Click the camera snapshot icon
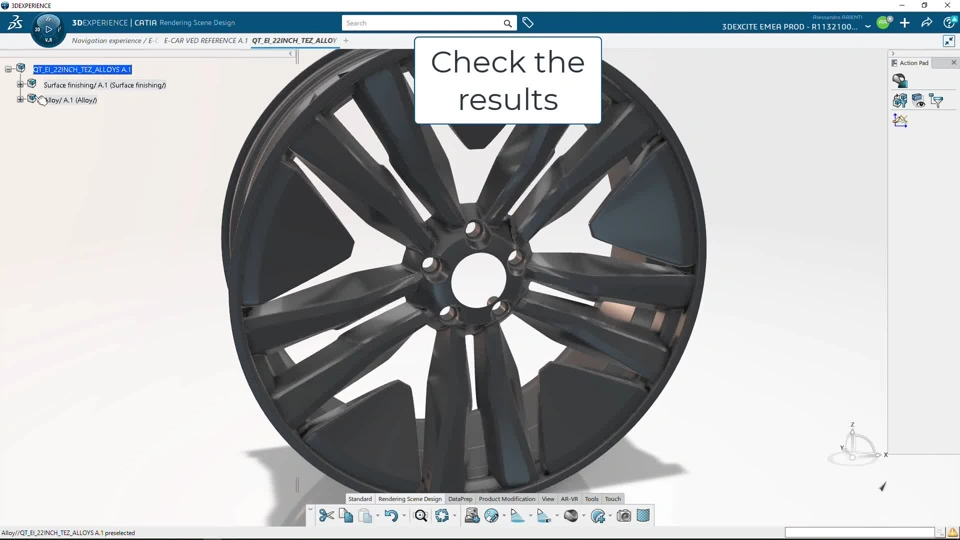 624,516
